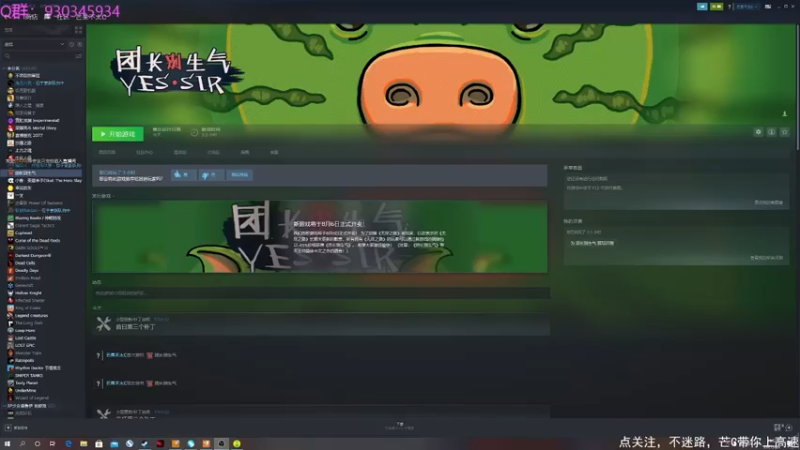Focus the library search field
Screen dimensions: 800x450
(38, 56)
